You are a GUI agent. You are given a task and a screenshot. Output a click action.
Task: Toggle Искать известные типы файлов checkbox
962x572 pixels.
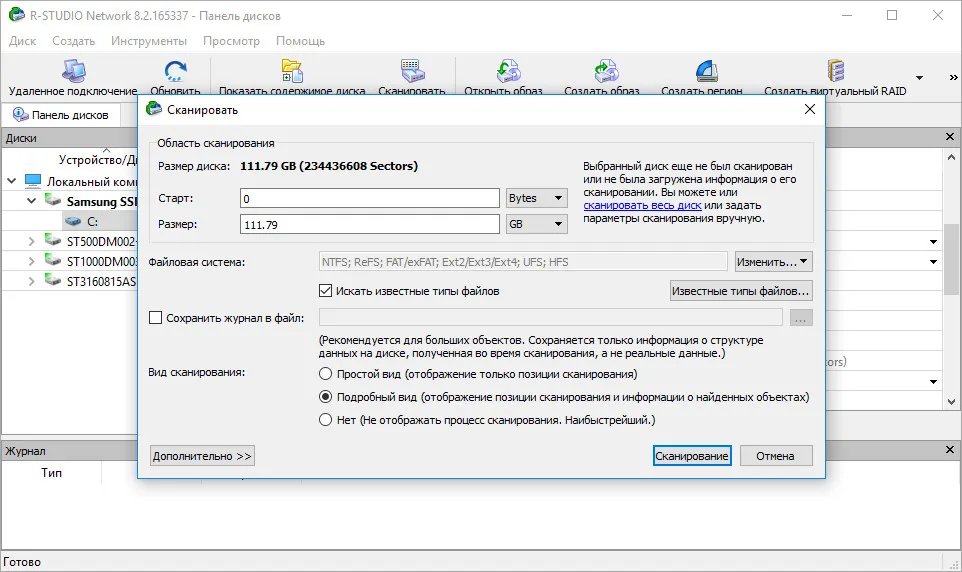click(x=326, y=291)
